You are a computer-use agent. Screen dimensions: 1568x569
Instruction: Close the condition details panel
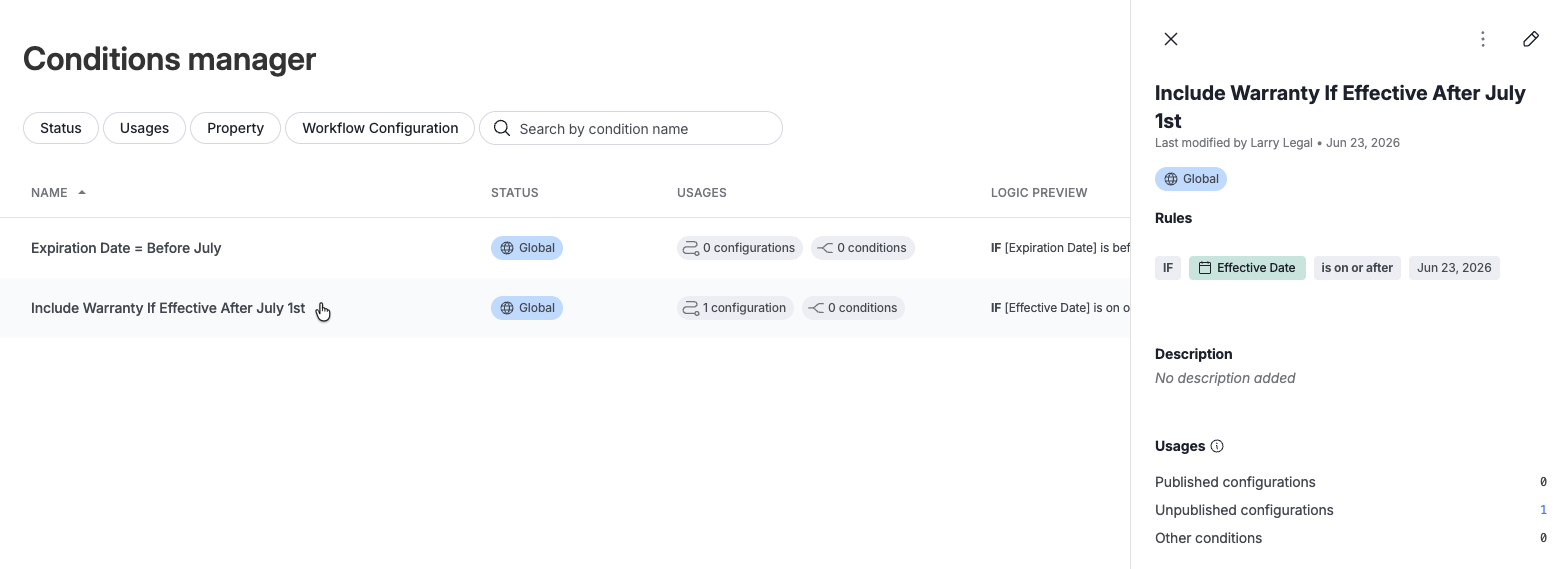(1171, 39)
